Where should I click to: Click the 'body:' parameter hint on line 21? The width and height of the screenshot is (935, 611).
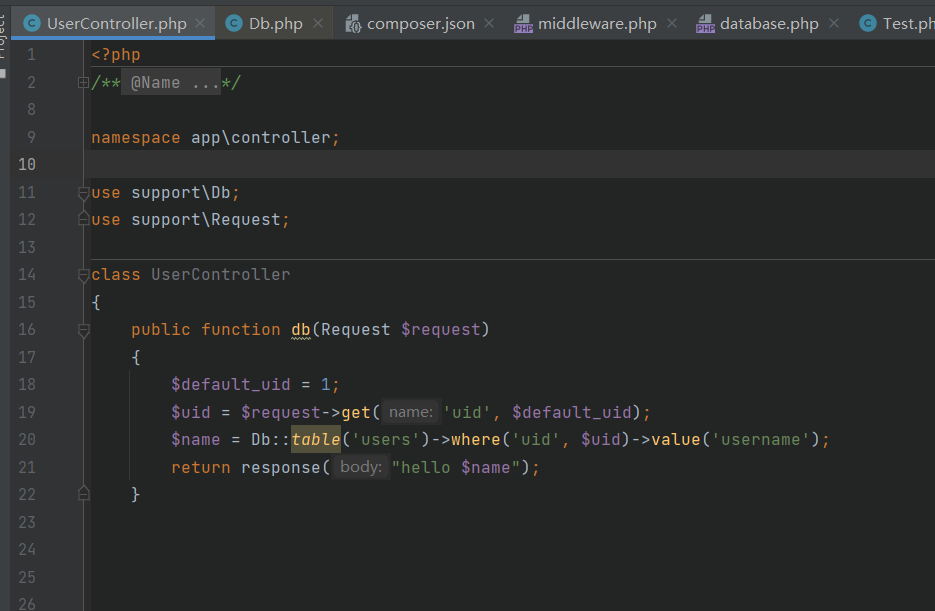point(361,467)
